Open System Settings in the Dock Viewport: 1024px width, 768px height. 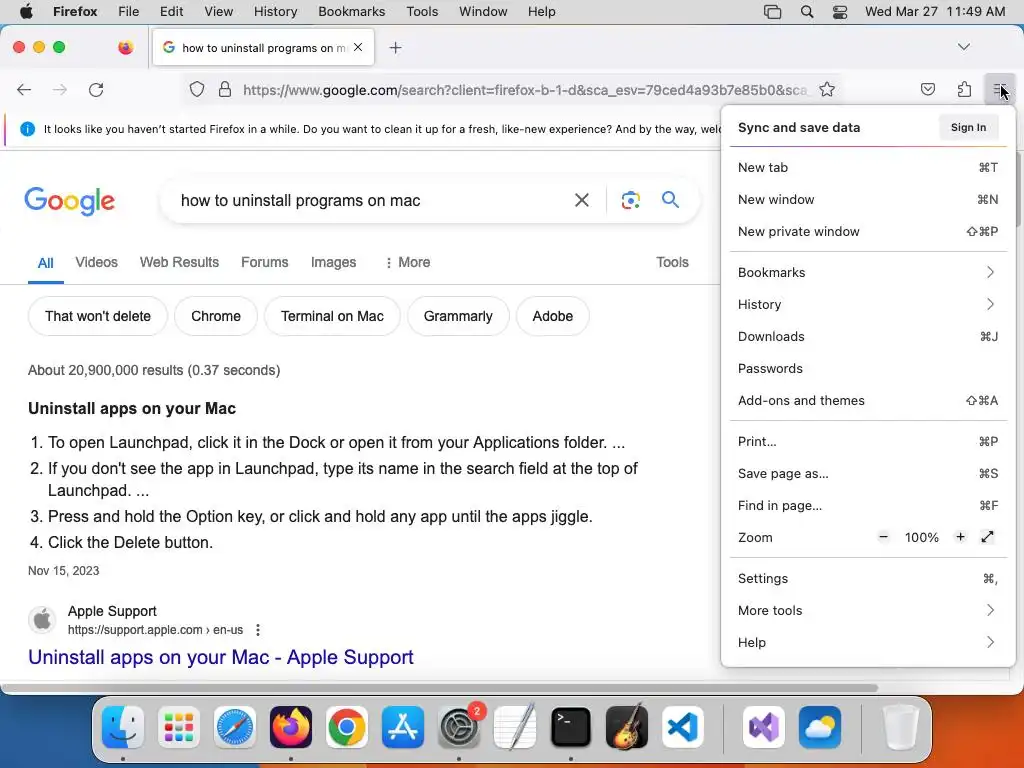[x=459, y=727]
